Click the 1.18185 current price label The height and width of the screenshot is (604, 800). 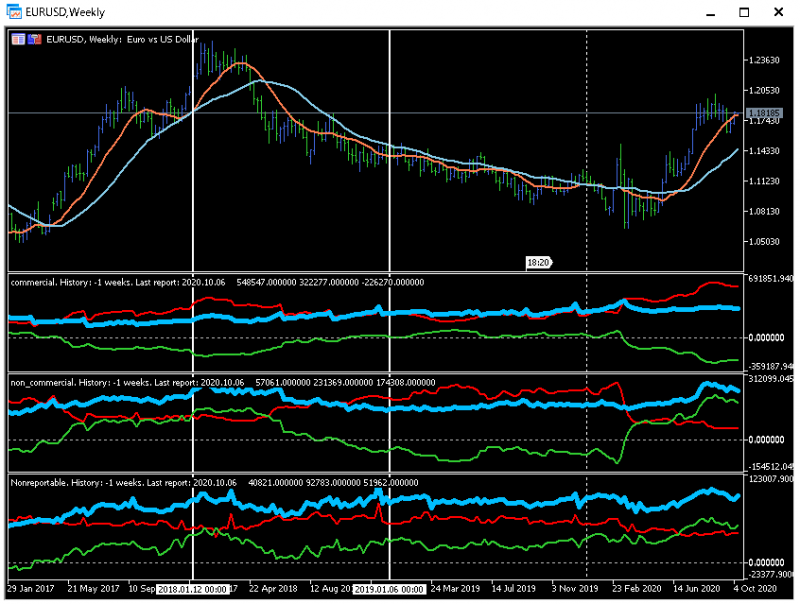(x=764, y=113)
